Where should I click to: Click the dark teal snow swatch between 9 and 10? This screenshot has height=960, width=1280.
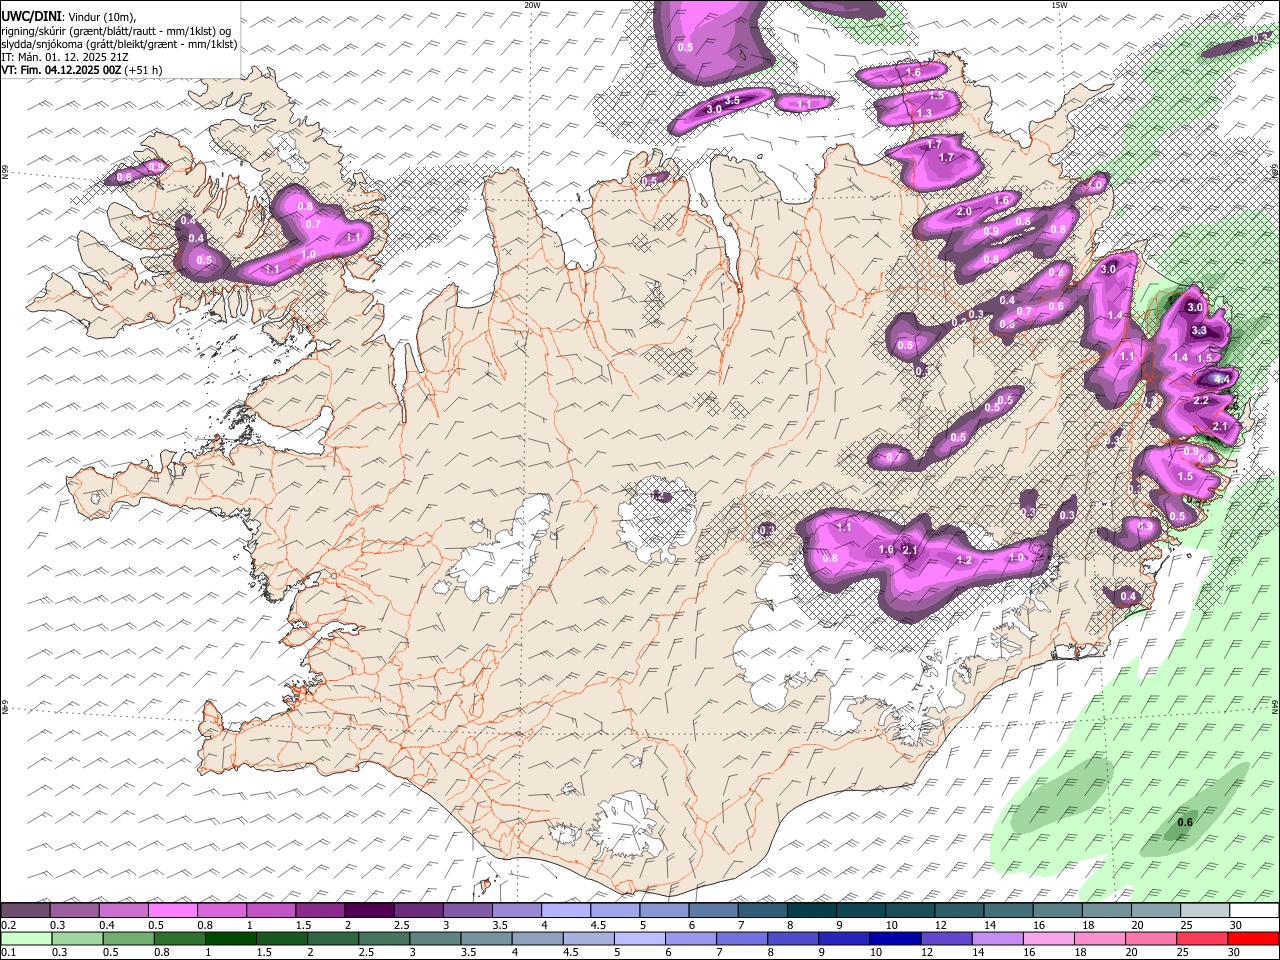[x=859, y=911]
